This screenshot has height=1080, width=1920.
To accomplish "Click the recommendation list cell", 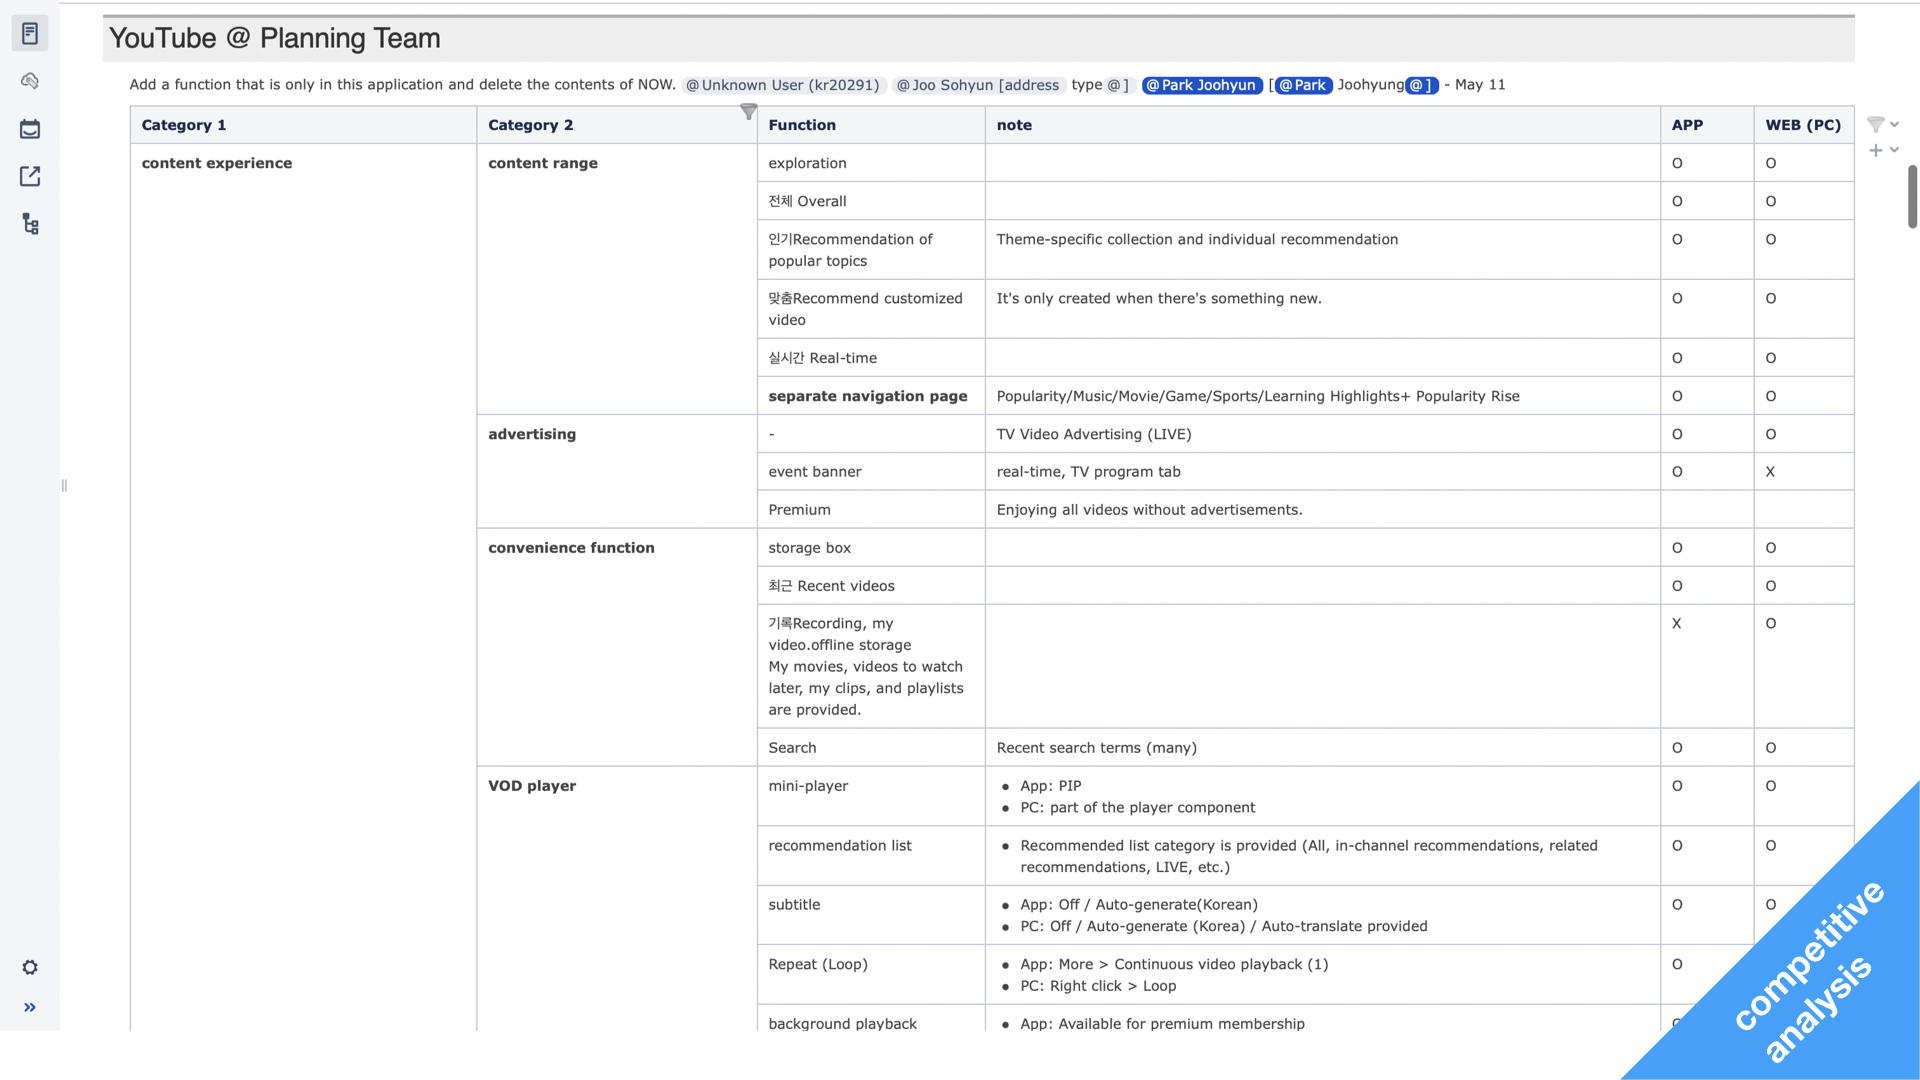I will tap(870, 856).
